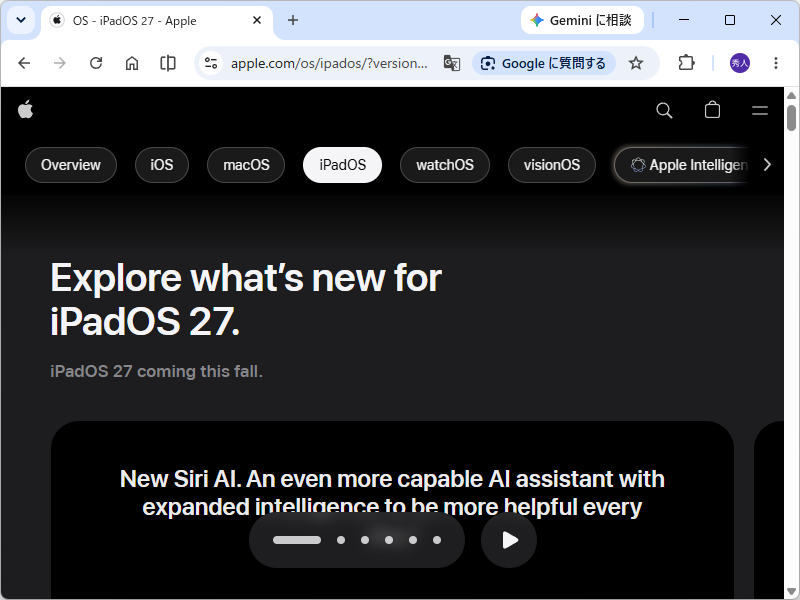Select the iPadOS pill tab

pyautogui.click(x=342, y=165)
